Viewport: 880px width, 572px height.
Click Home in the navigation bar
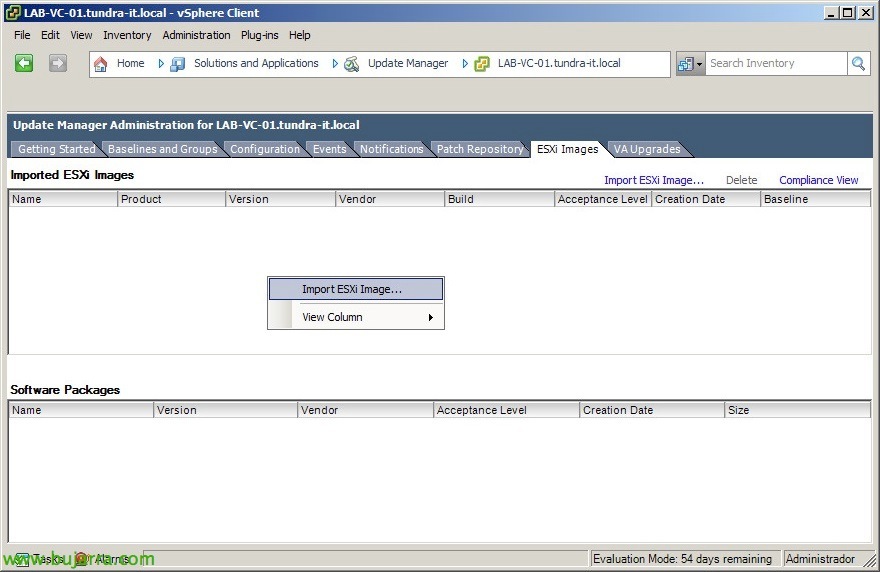pos(131,63)
